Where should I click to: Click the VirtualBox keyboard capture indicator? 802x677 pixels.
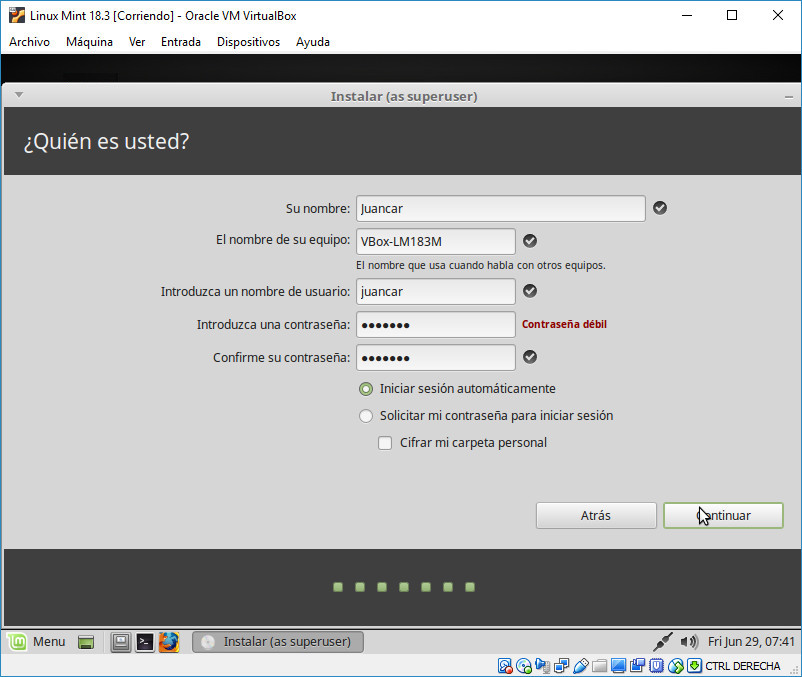coord(694,666)
